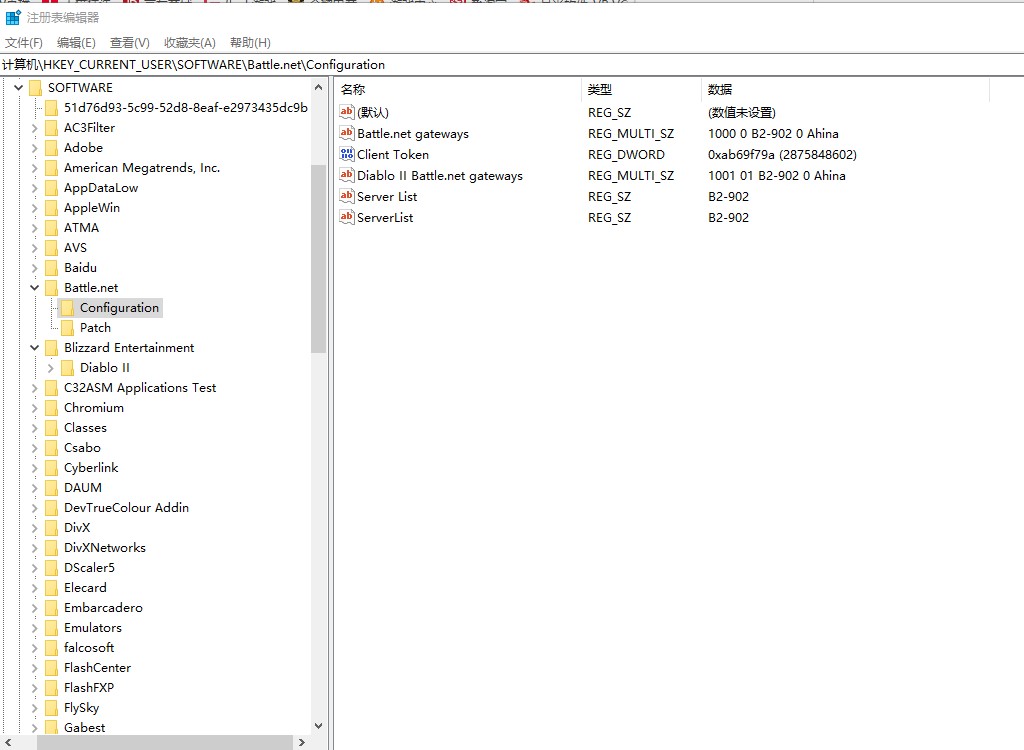Click the tree horizontal scroll left arrow
Viewport: 1024px width, 750px height.
pos(8,742)
